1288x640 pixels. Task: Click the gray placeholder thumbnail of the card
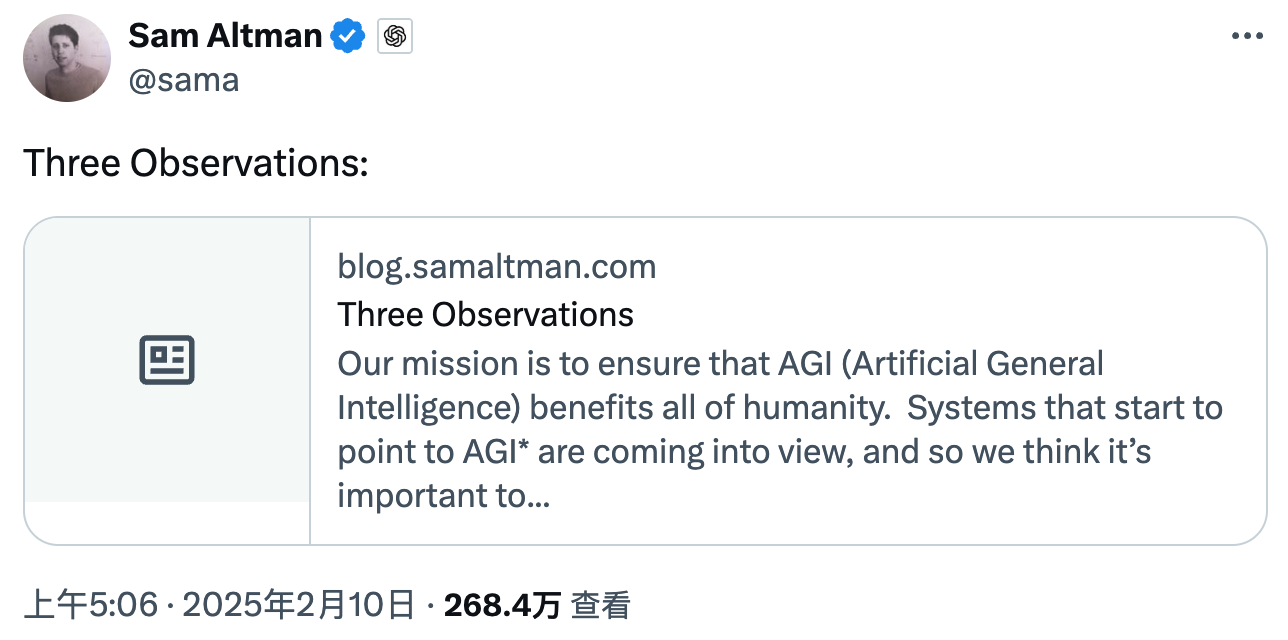click(167, 360)
